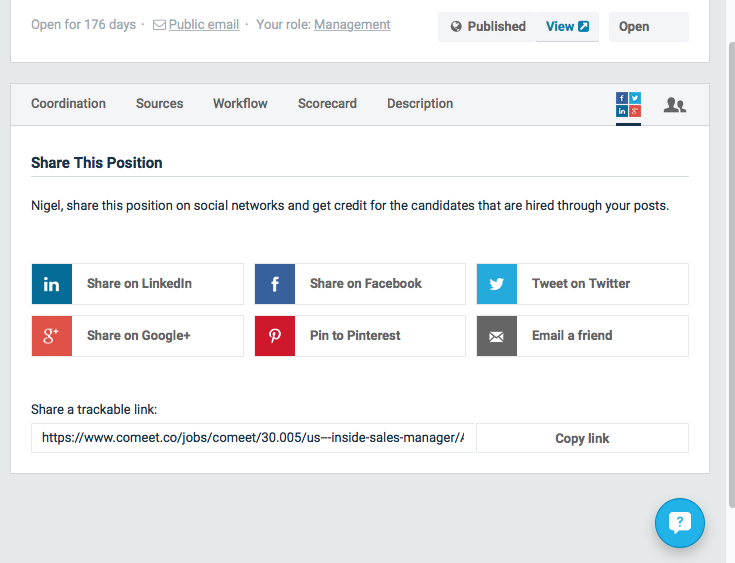This screenshot has height=563, width=735.
Task: Click the Twitter bird icon
Action: tap(497, 284)
